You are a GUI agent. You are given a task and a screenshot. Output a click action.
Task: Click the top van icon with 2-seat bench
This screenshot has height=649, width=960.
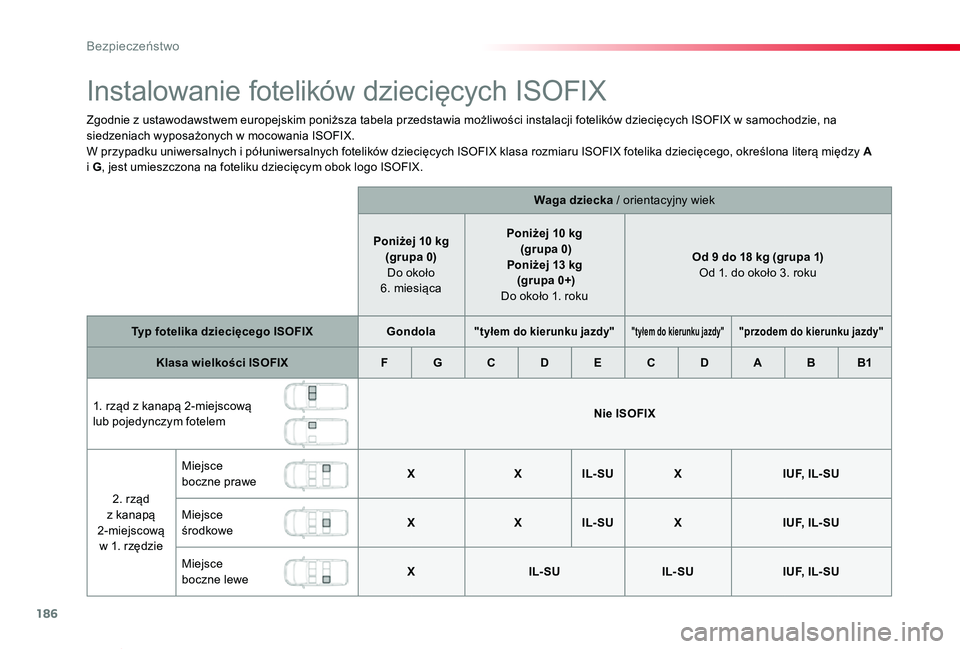(x=317, y=396)
